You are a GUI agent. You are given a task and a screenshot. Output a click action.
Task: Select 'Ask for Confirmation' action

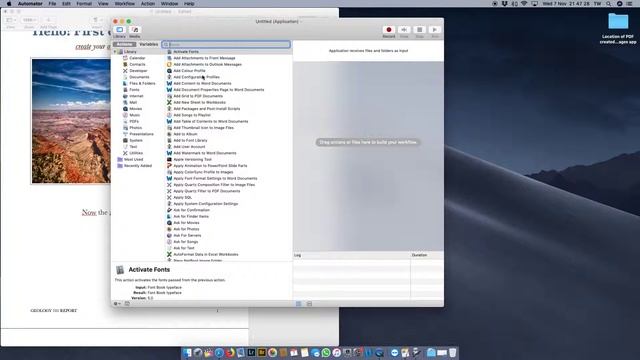pyautogui.click(x=229, y=210)
